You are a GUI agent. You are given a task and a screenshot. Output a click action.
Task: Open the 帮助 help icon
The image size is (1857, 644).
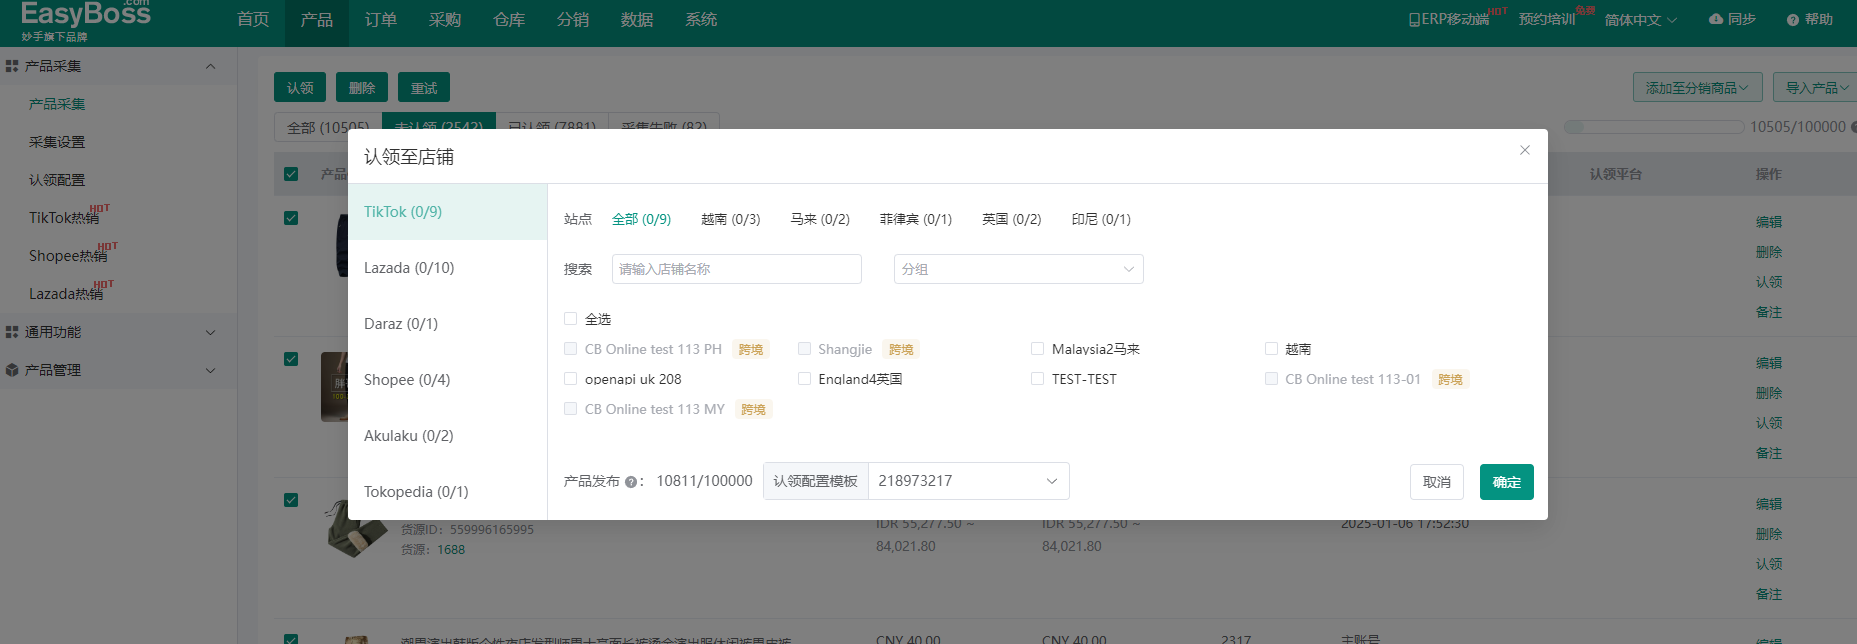tap(1793, 20)
